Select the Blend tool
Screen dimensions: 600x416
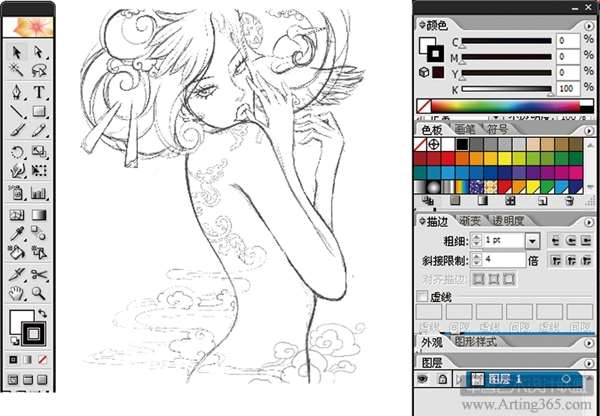click(39, 233)
